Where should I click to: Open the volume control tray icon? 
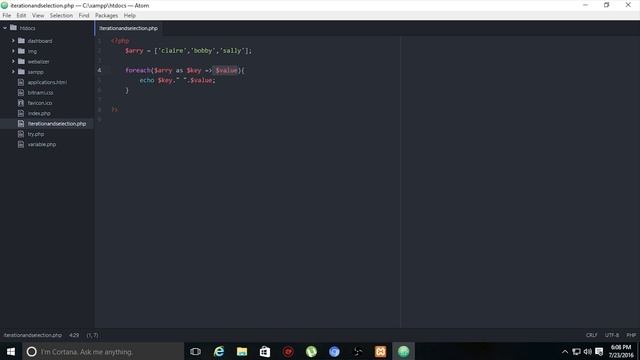point(588,351)
